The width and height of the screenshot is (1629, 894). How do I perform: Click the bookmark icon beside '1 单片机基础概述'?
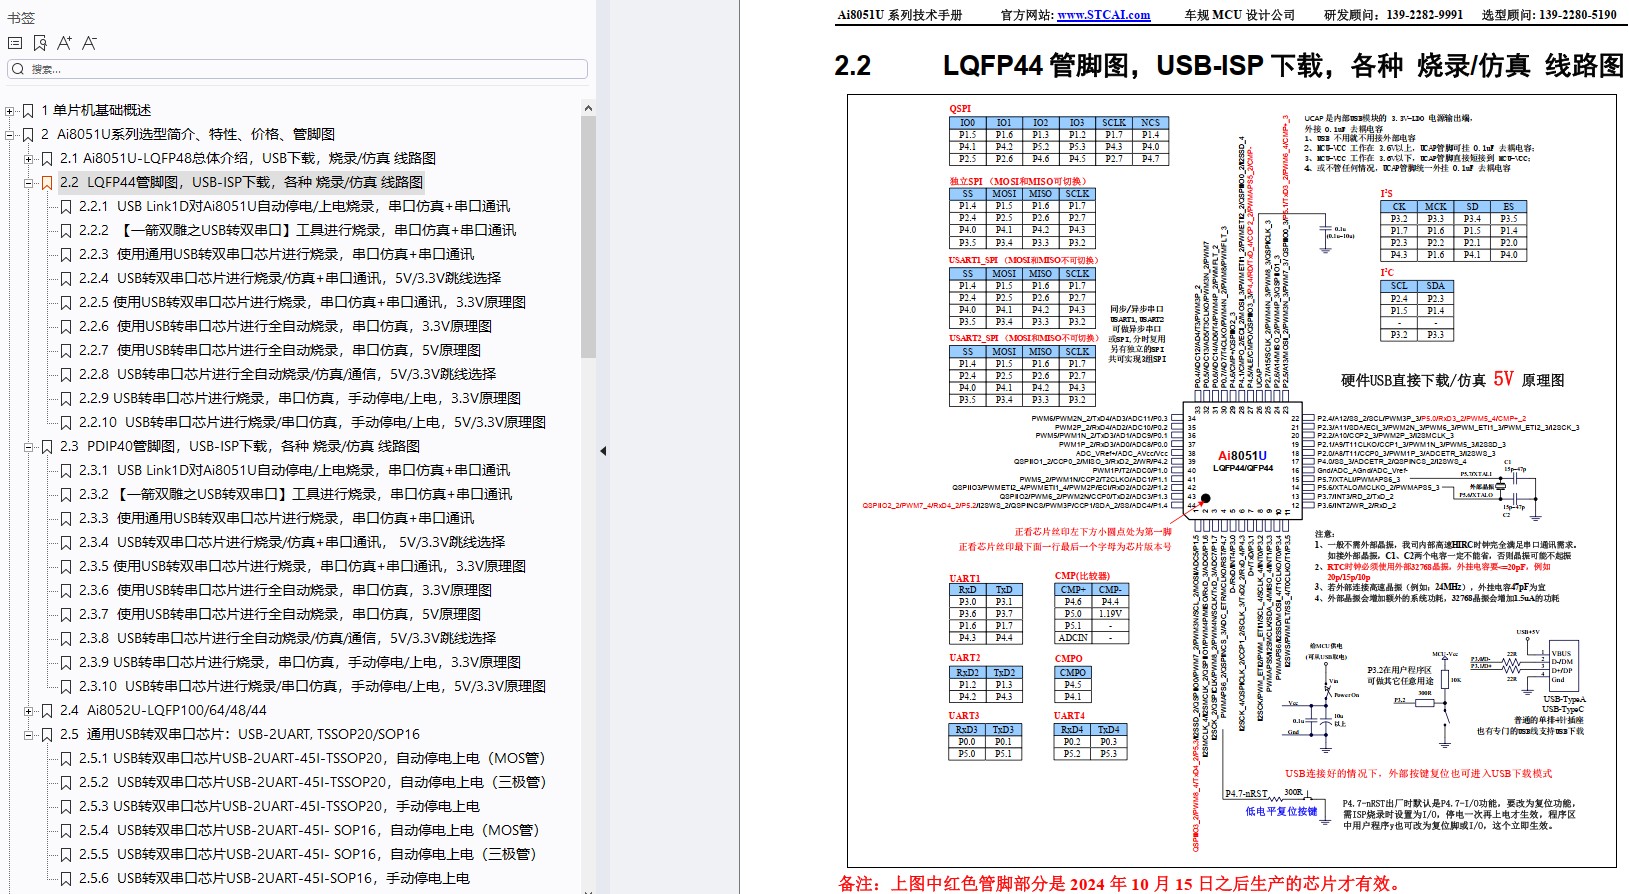pos(28,110)
